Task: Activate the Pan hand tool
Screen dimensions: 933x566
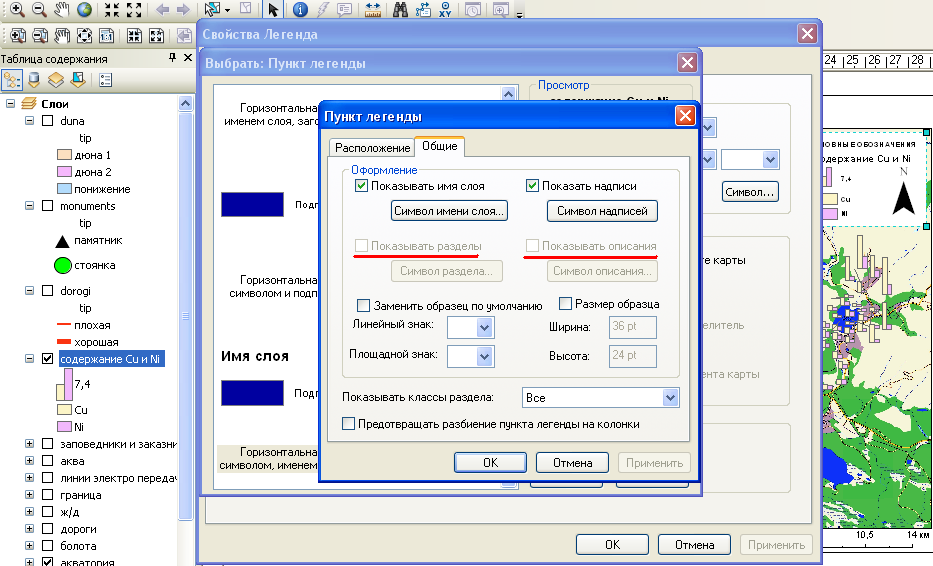Action: [61, 10]
